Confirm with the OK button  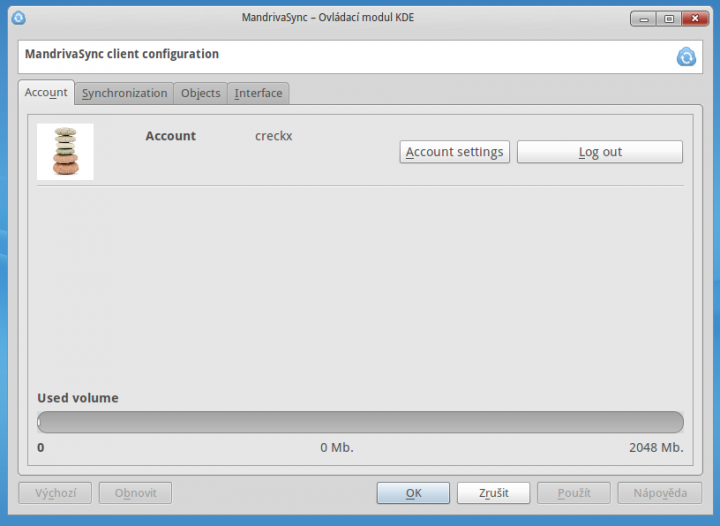coord(413,493)
